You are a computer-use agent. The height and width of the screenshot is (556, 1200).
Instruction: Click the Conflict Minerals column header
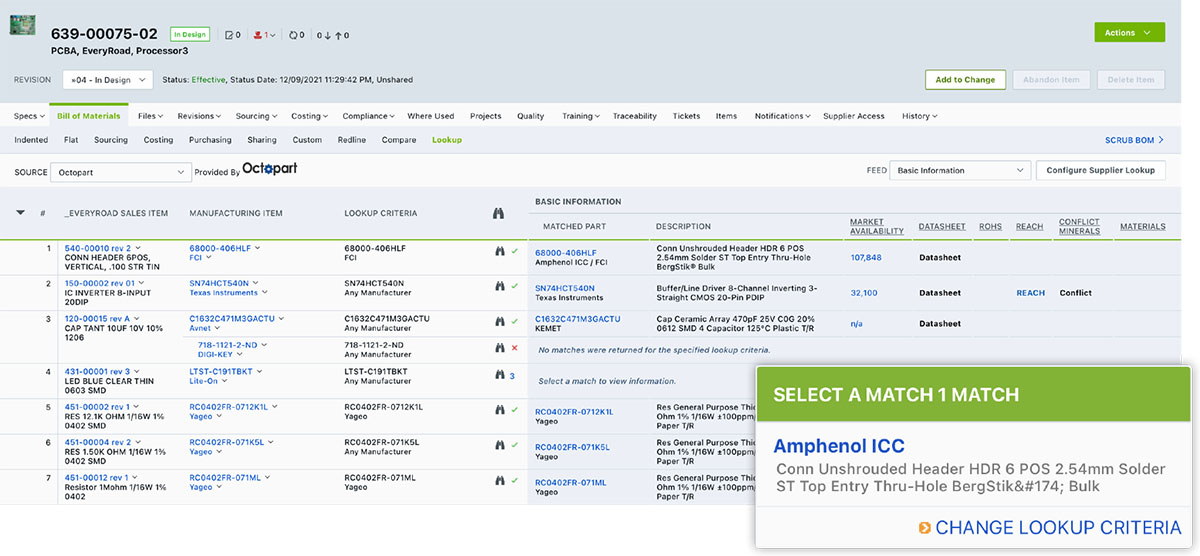(1079, 226)
